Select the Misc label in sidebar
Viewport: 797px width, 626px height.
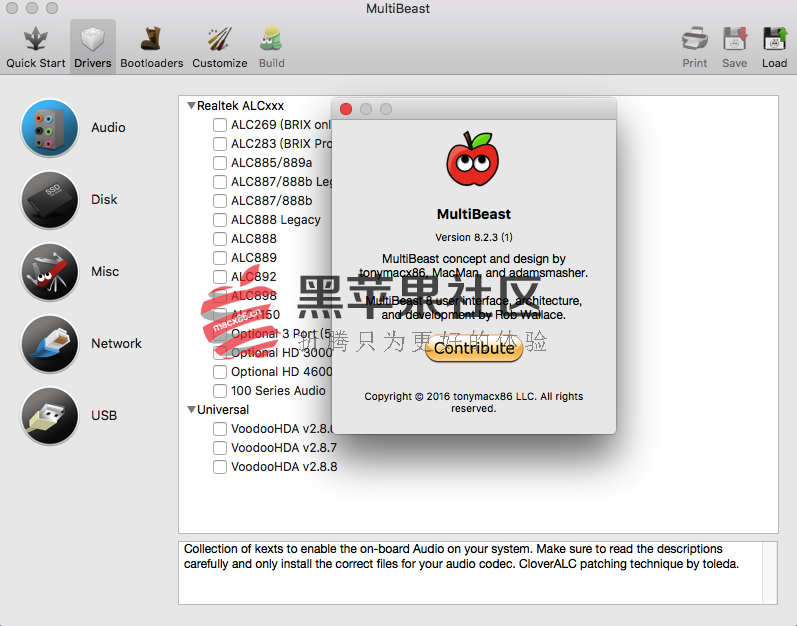[105, 272]
